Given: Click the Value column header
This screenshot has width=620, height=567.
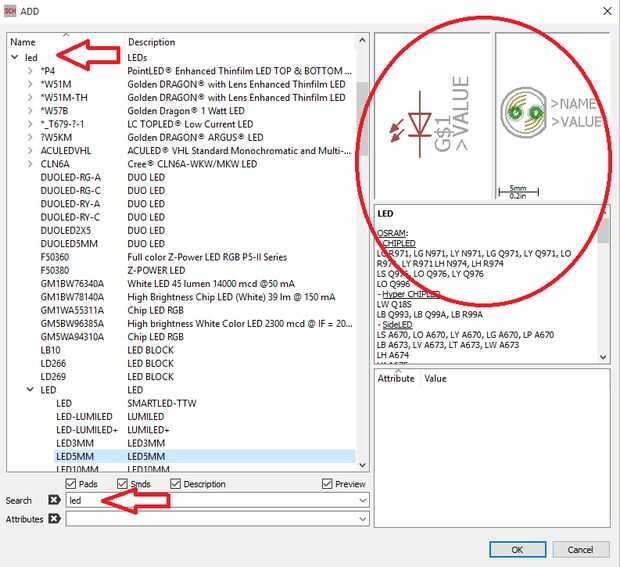Looking at the screenshot, I should [x=435, y=378].
